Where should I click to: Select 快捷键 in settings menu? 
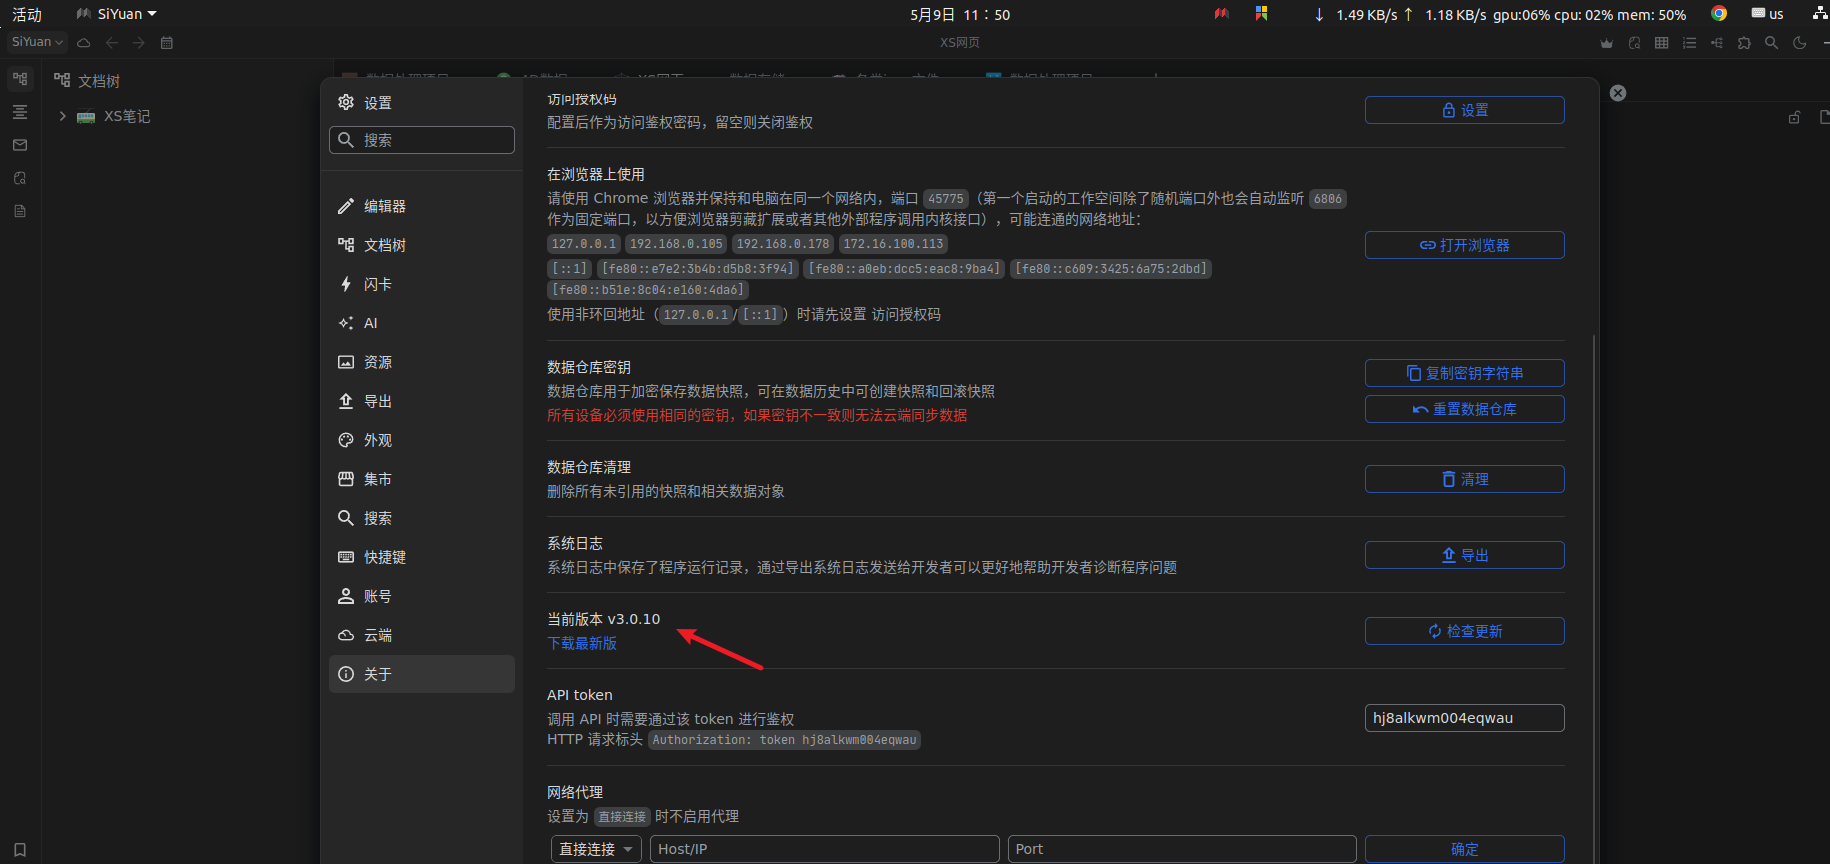click(422, 557)
